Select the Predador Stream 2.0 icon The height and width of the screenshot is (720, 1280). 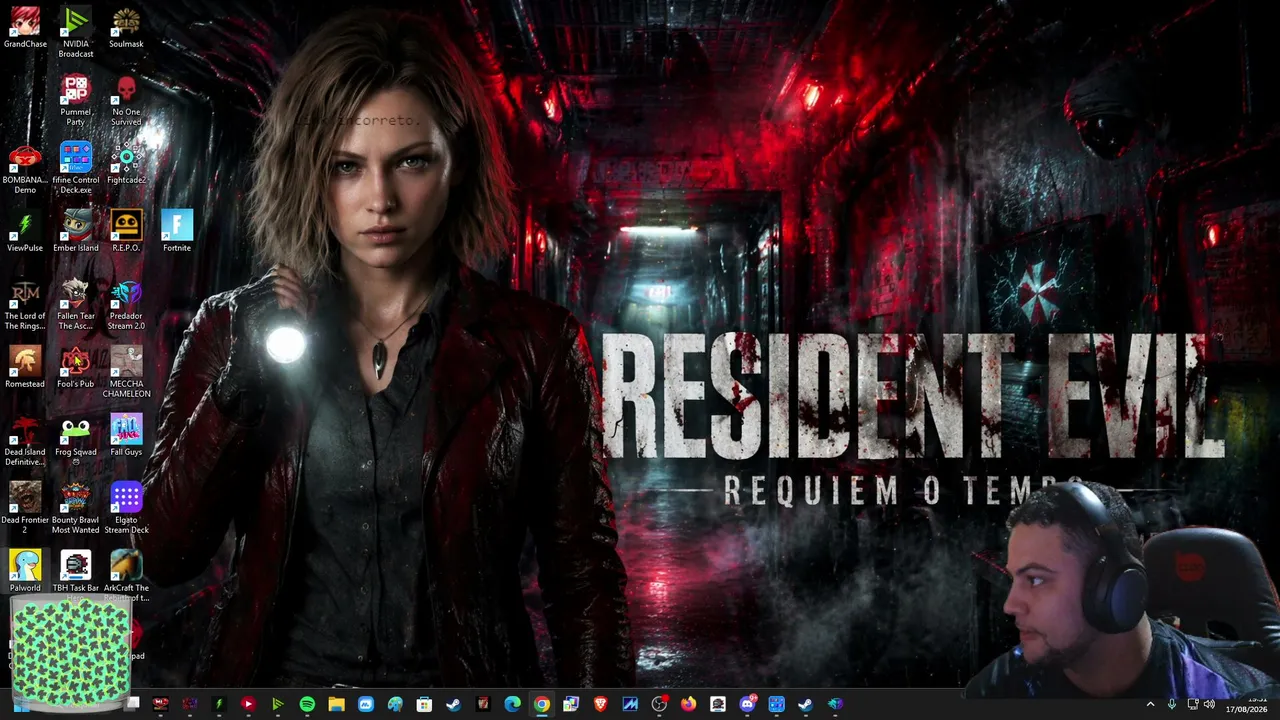pos(126,304)
